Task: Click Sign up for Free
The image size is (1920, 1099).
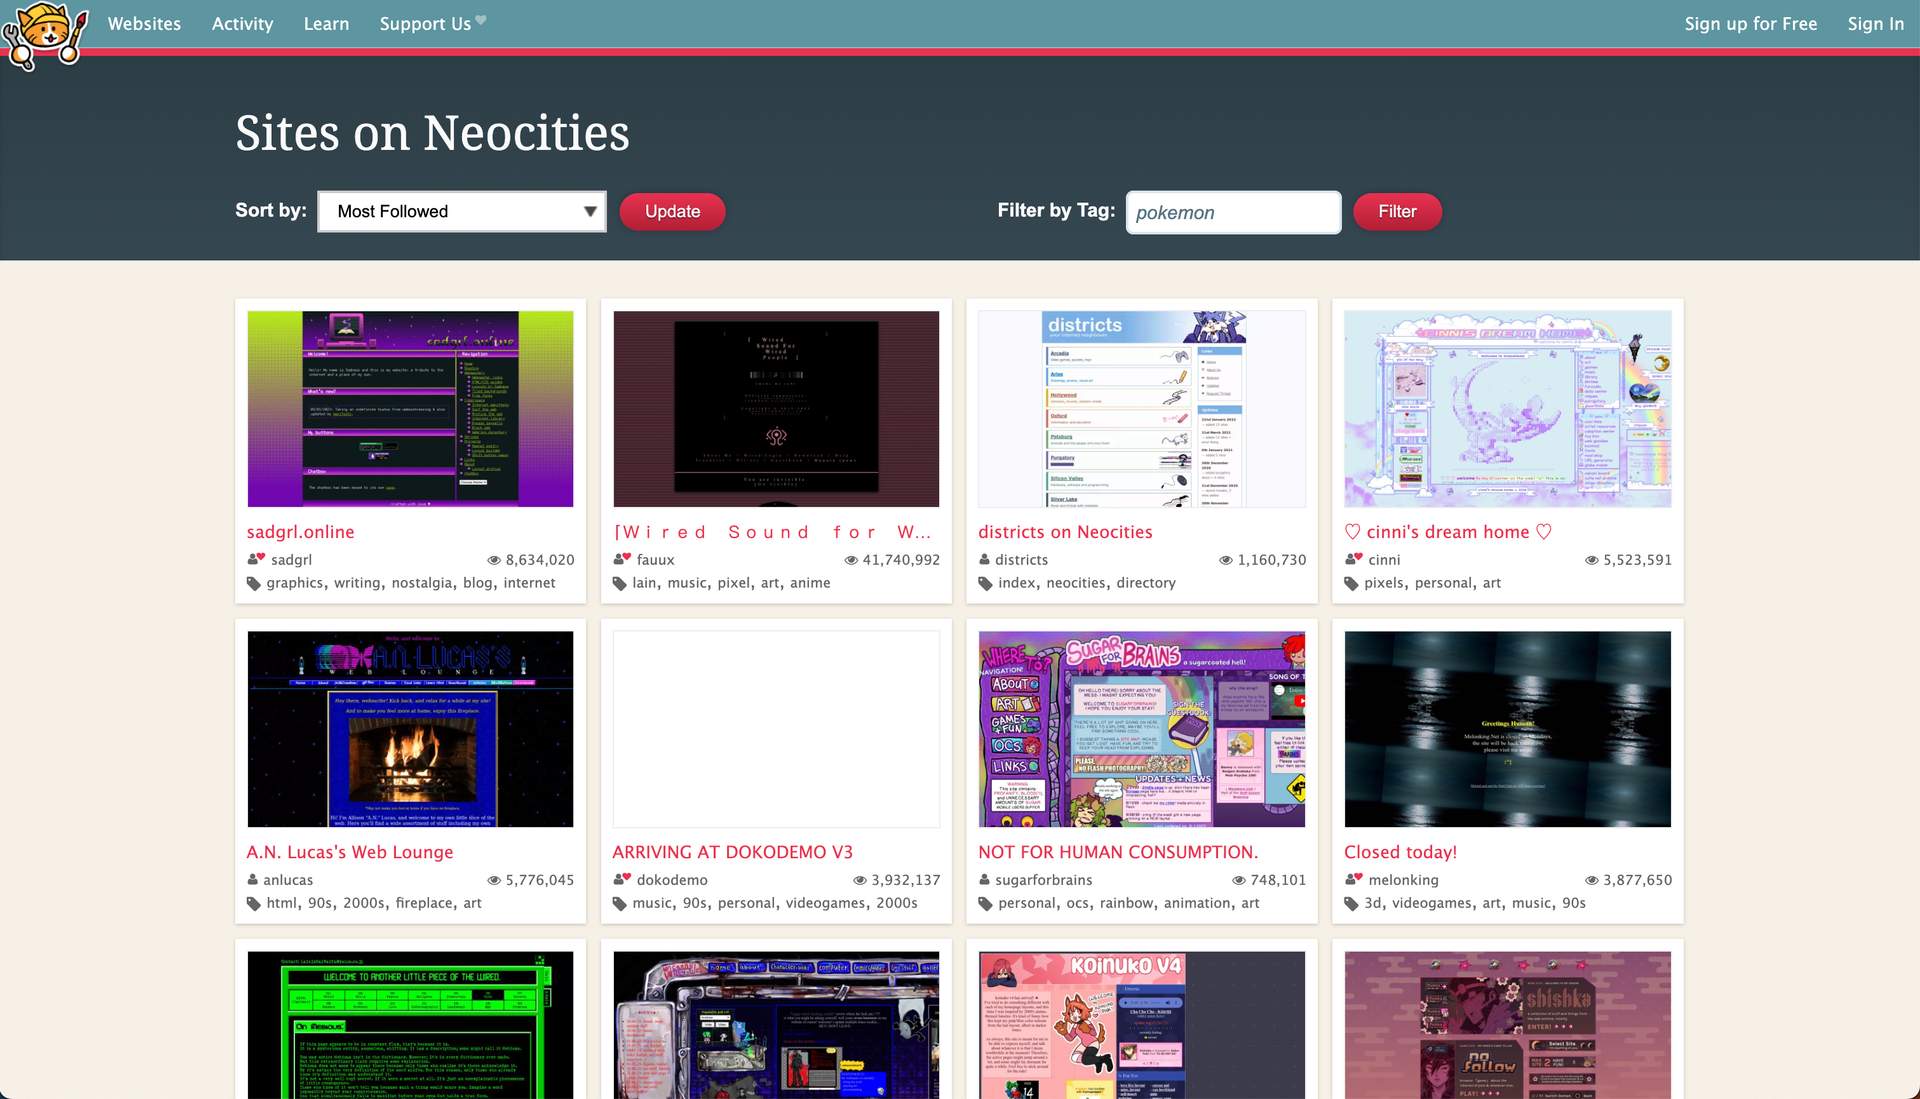Action: (1750, 23)
